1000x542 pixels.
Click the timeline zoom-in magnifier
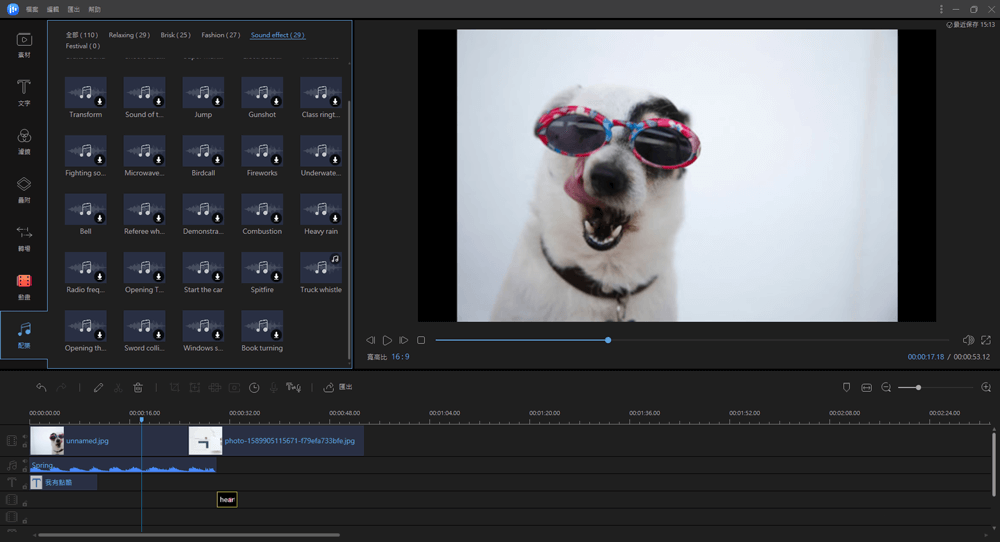pos(986,387)
